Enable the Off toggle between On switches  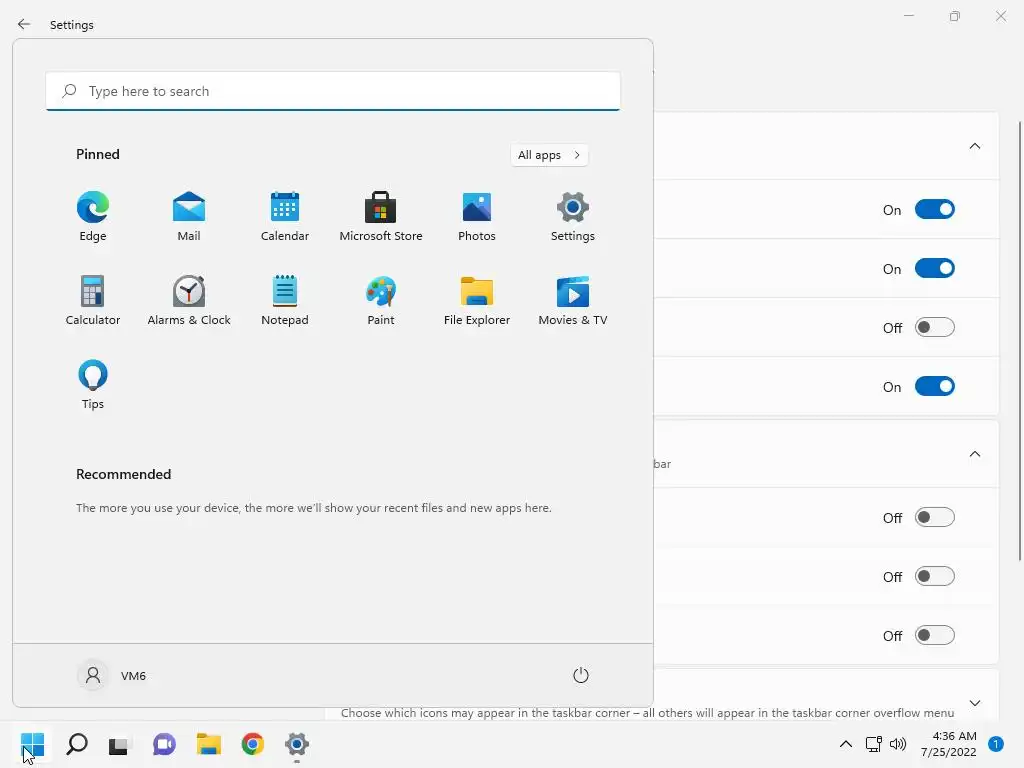[x=935, y=327]
